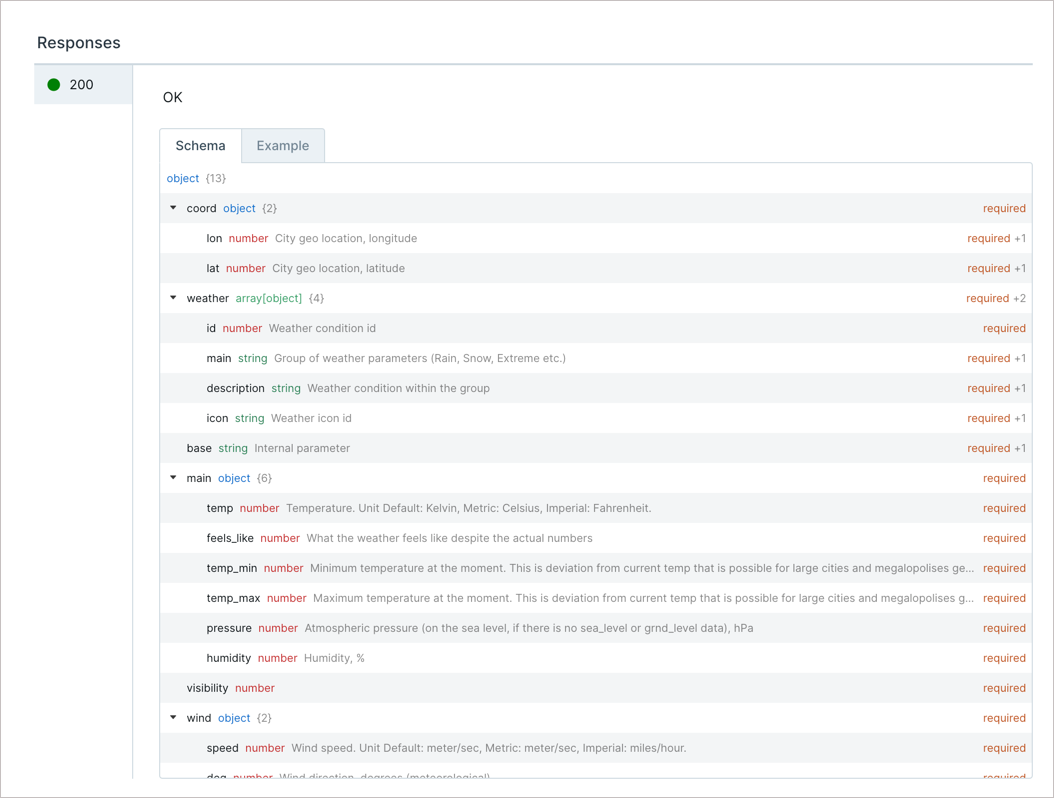Click the speed field under wind
The image size is (1054, 798).
pos(223,748)
